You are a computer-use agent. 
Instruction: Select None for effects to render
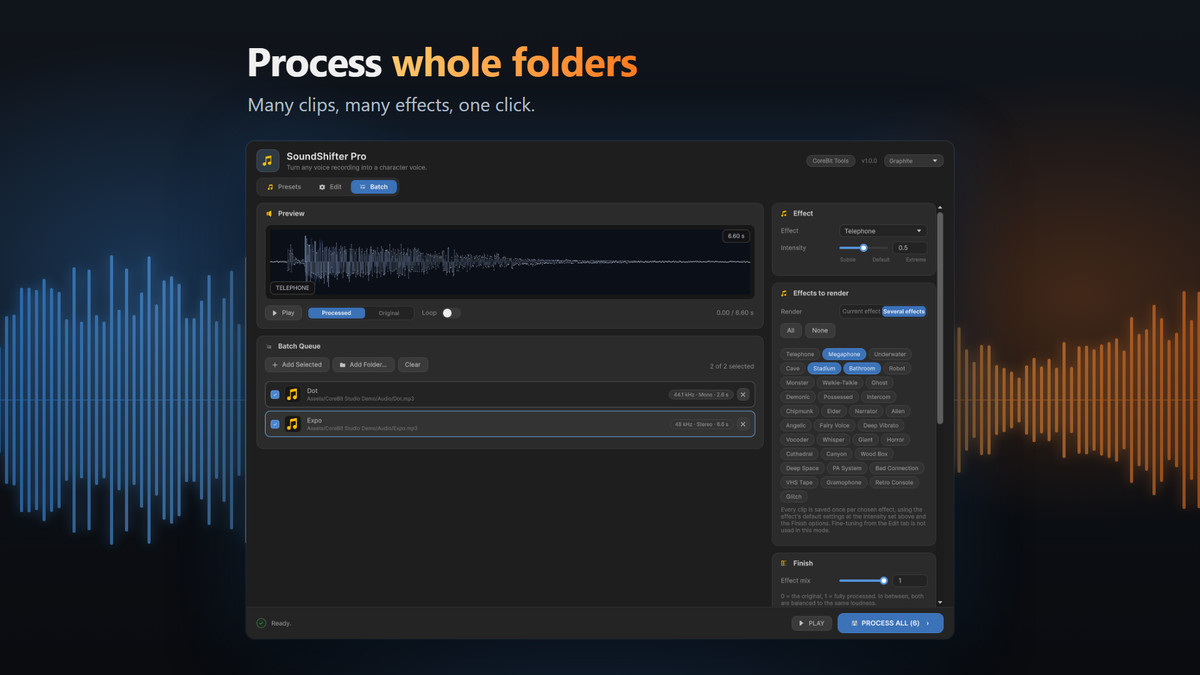(820, 331)
